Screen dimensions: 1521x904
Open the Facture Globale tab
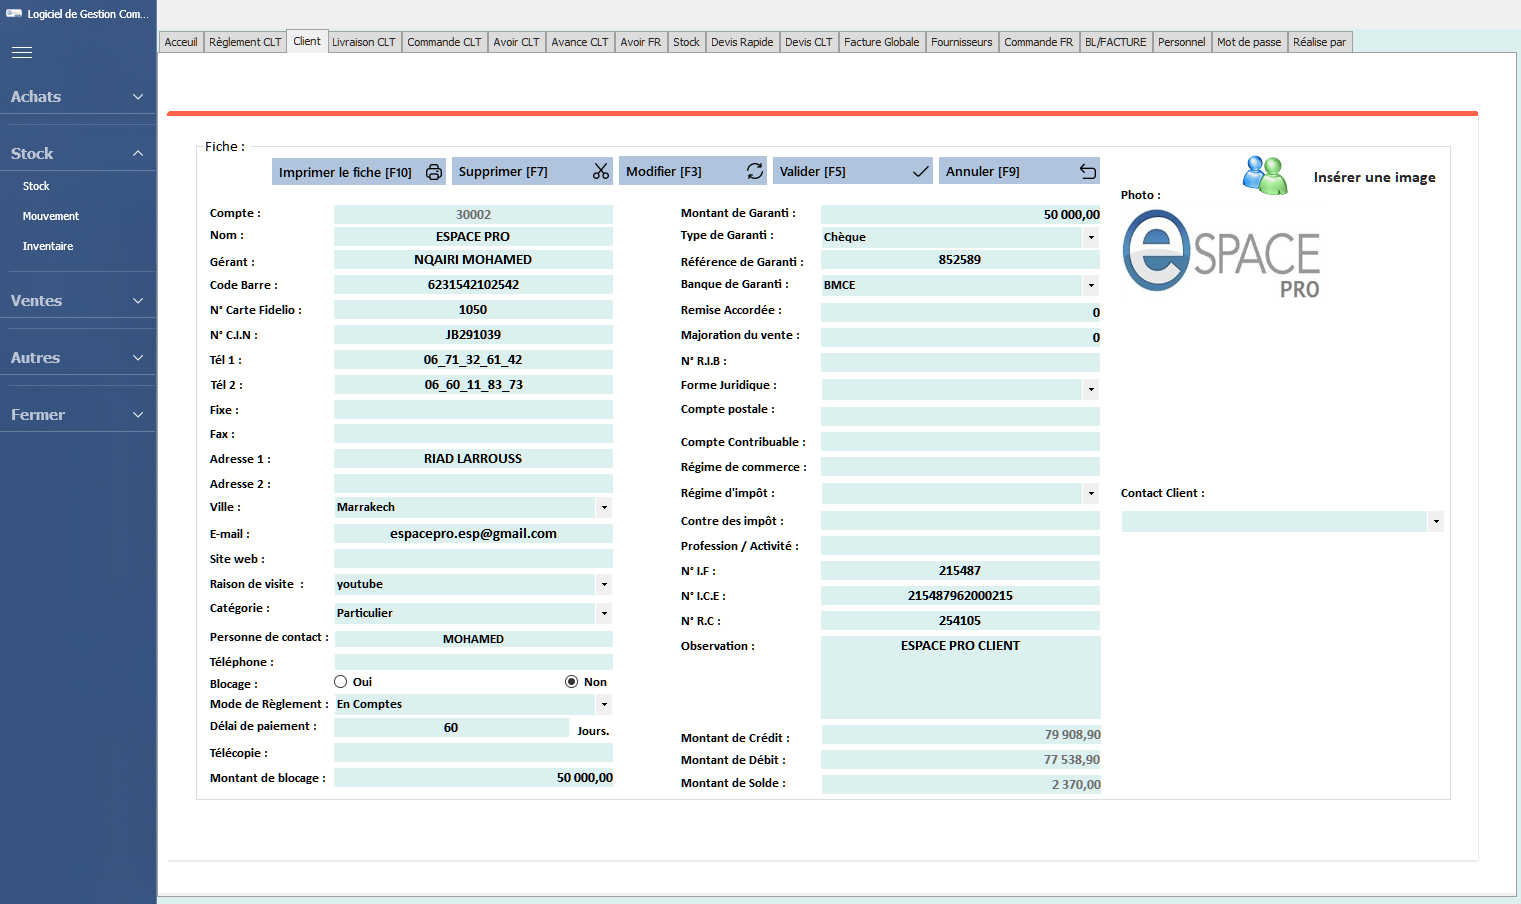click(882, 42)
